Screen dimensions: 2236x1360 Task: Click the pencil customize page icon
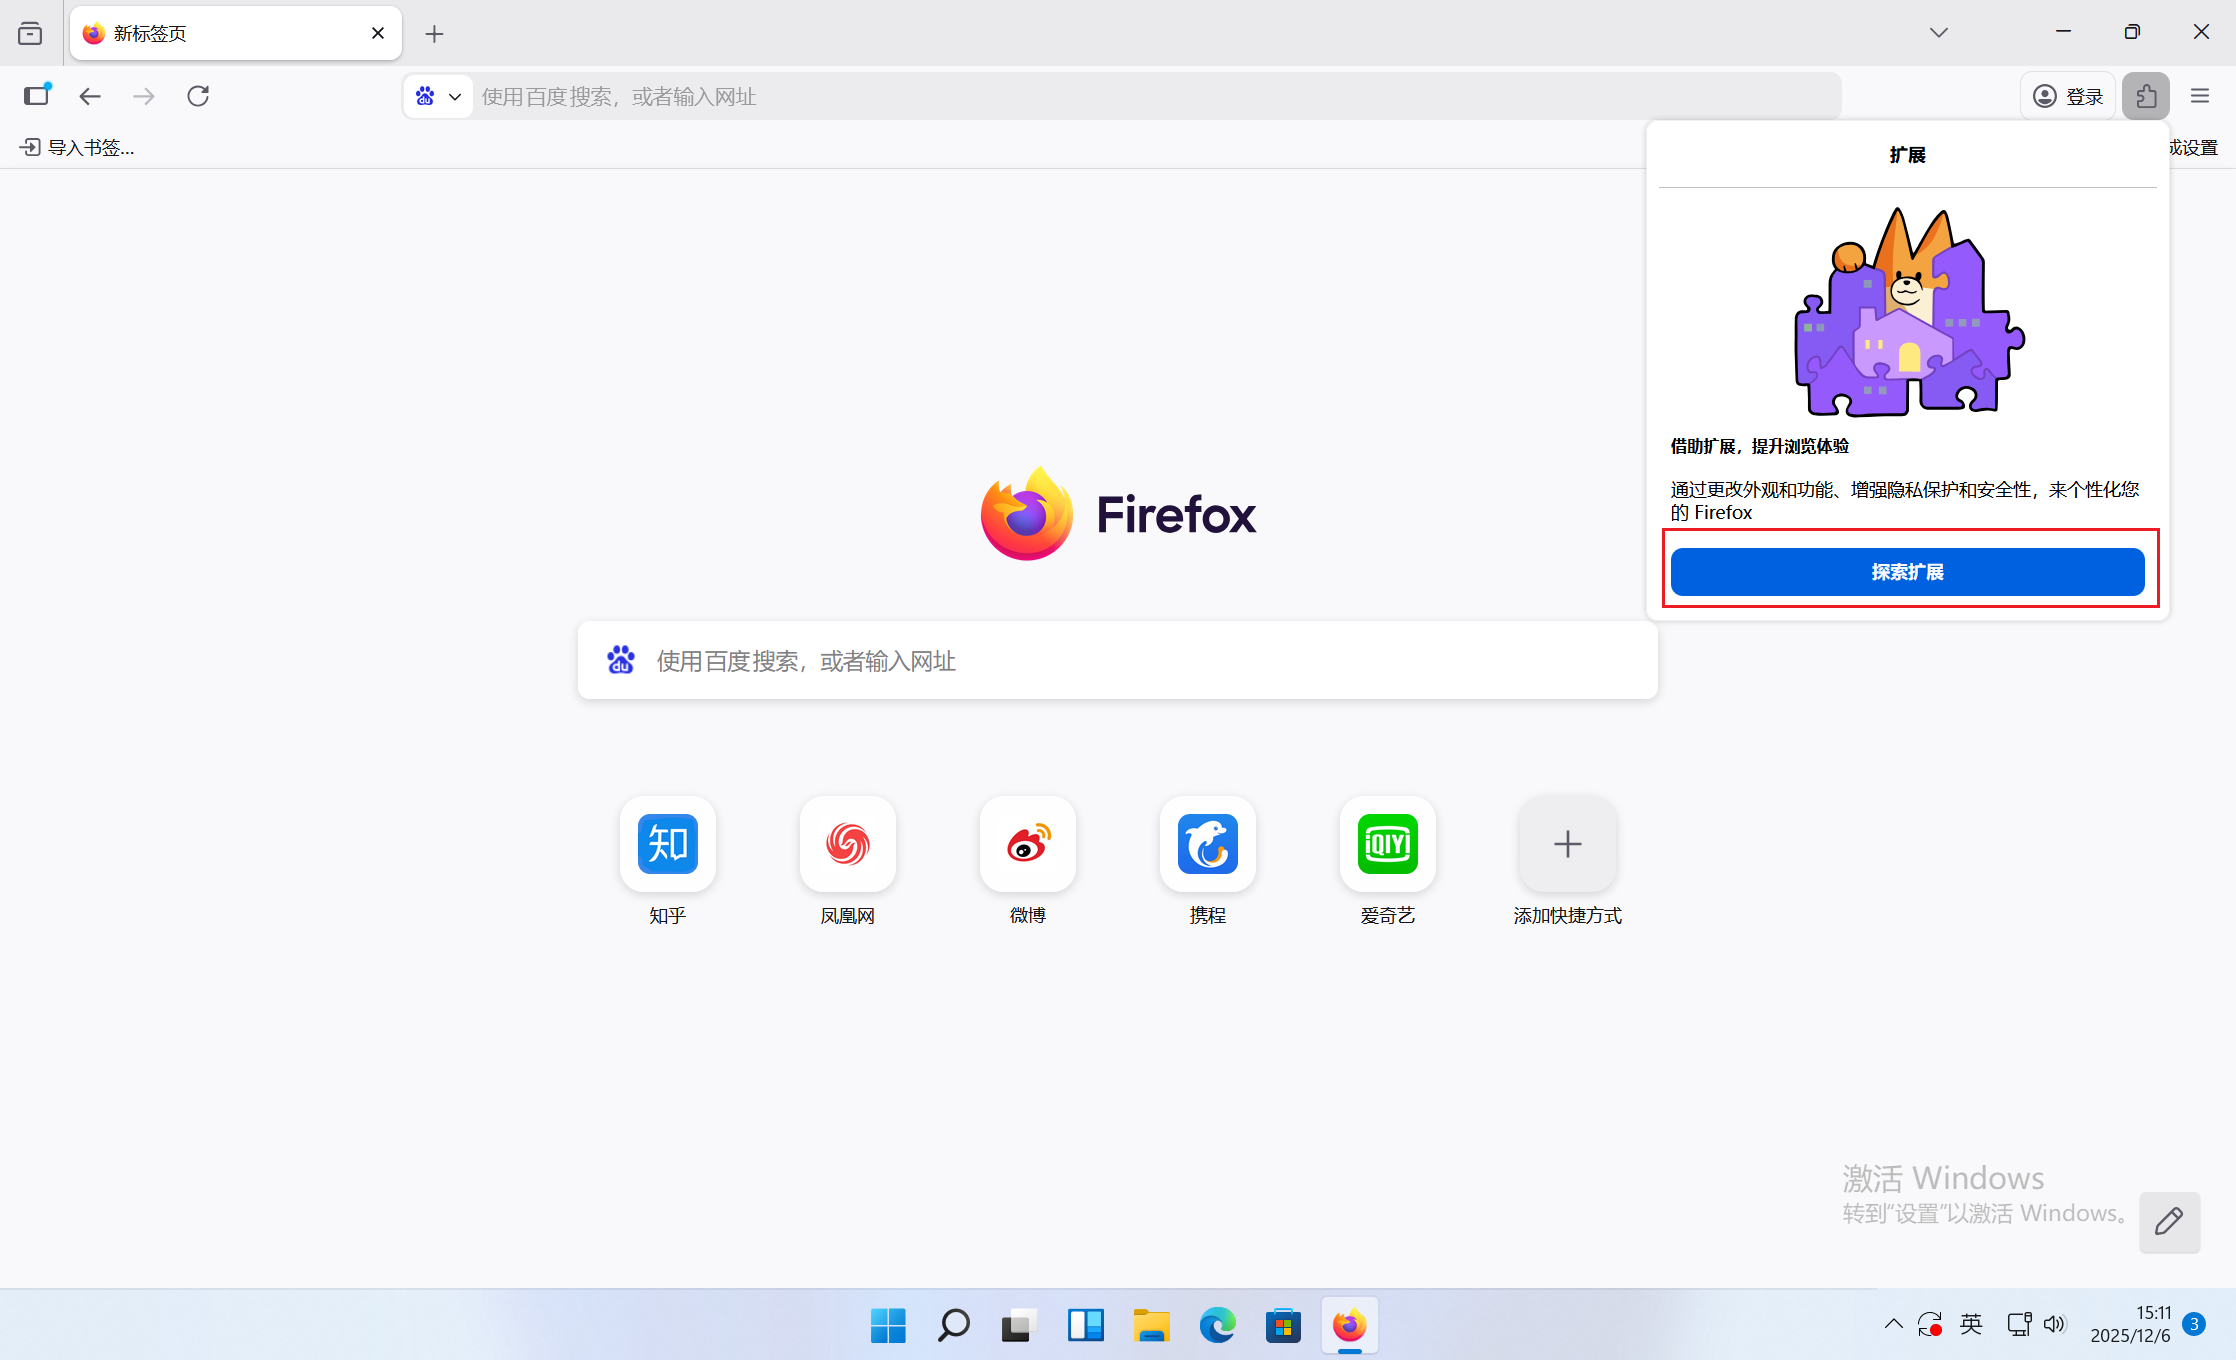[x=2169, y=1221]
